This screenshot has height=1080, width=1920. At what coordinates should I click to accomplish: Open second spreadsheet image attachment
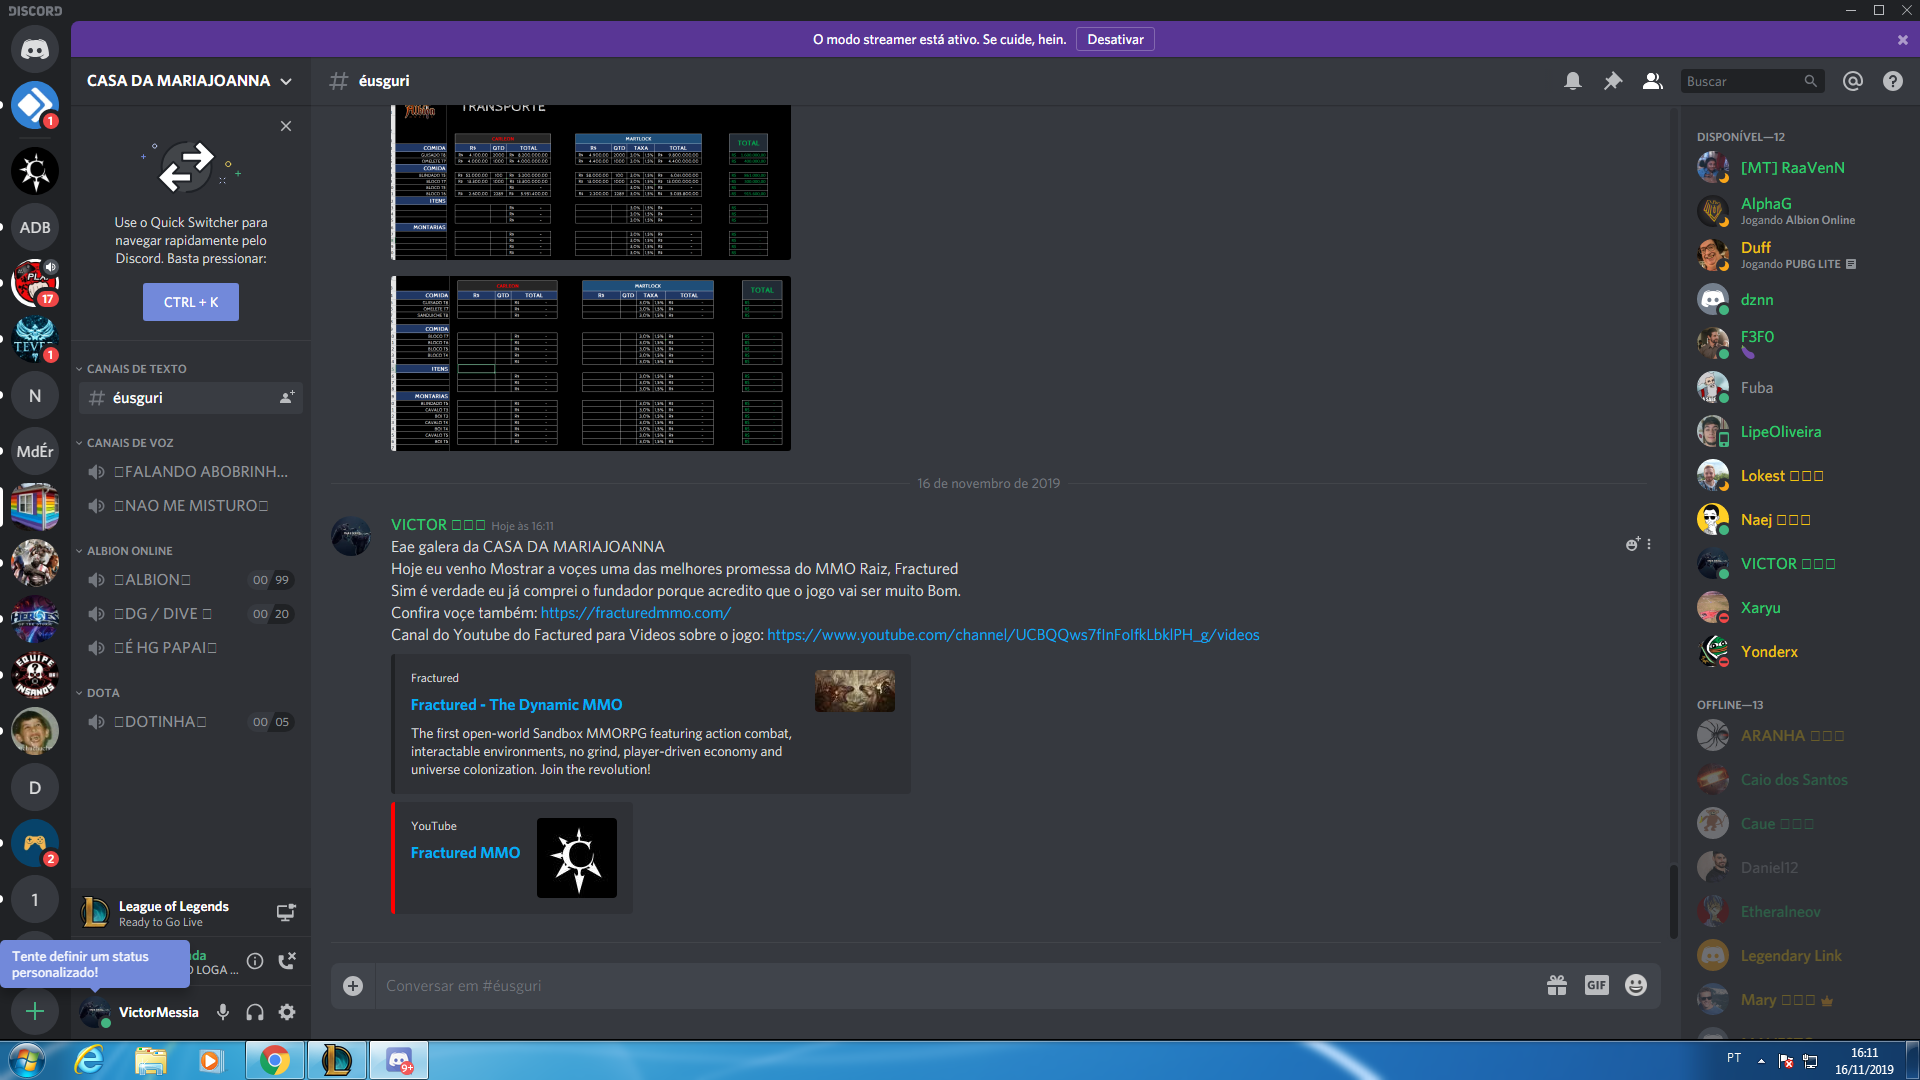tap(591, 364)
